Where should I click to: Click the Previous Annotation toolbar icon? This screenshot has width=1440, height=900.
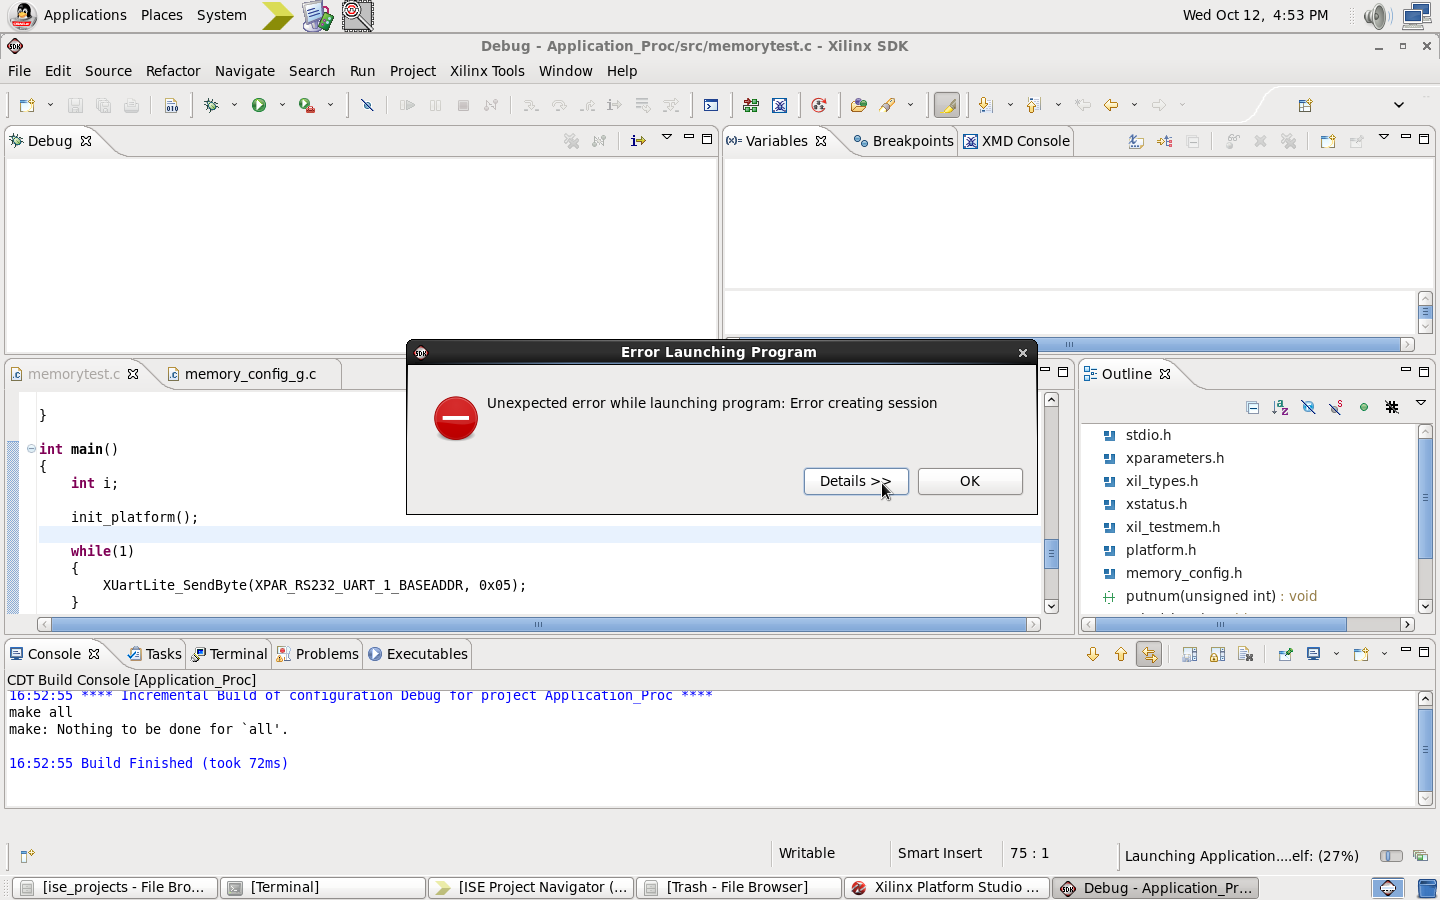(1034, 105)
